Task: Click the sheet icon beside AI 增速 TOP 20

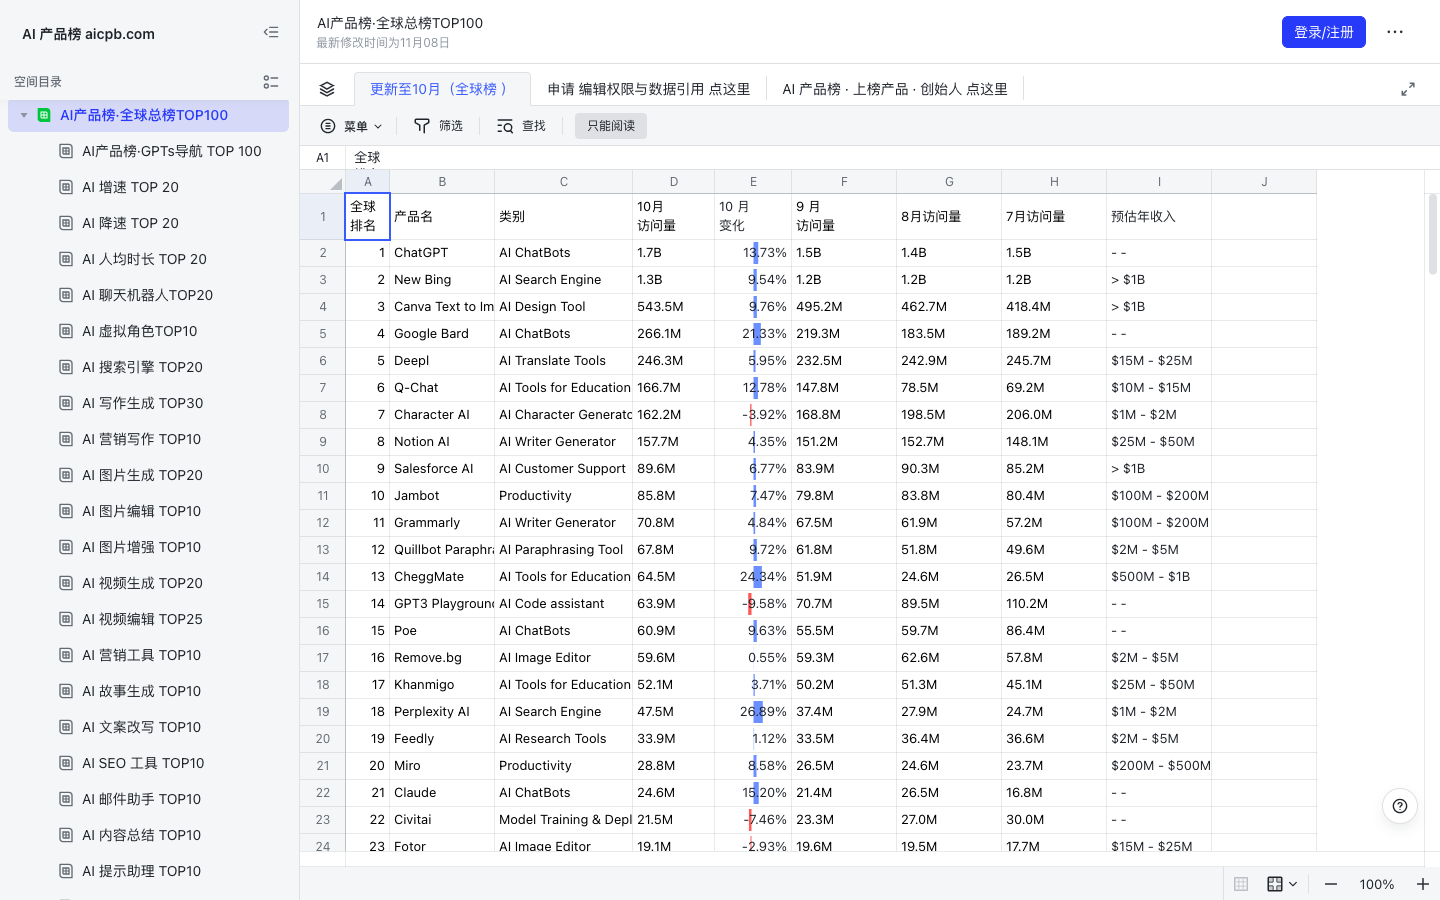Action: coord(66,187)
